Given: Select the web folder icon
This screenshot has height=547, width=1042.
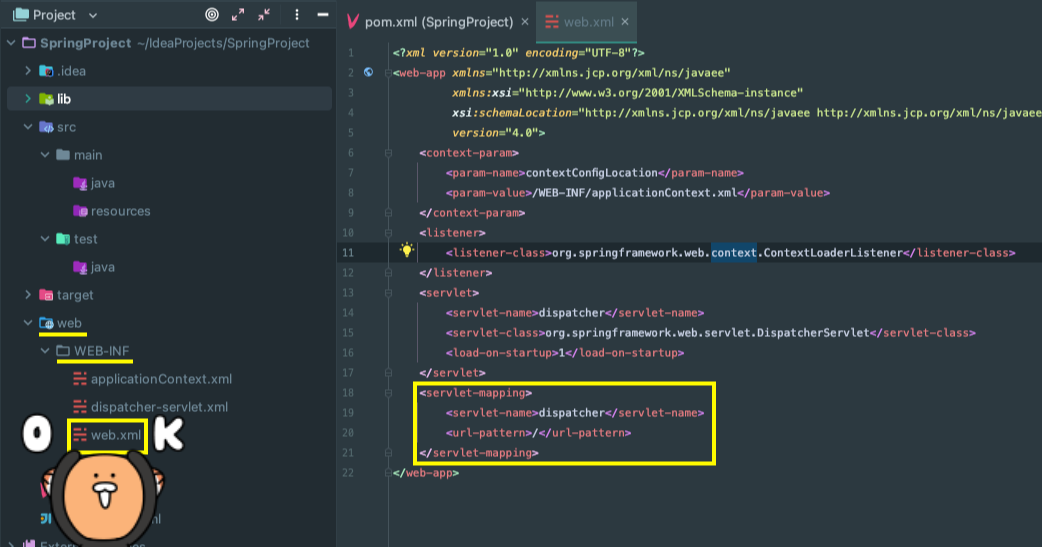Looking at the screenshot, I should point(46,323).
